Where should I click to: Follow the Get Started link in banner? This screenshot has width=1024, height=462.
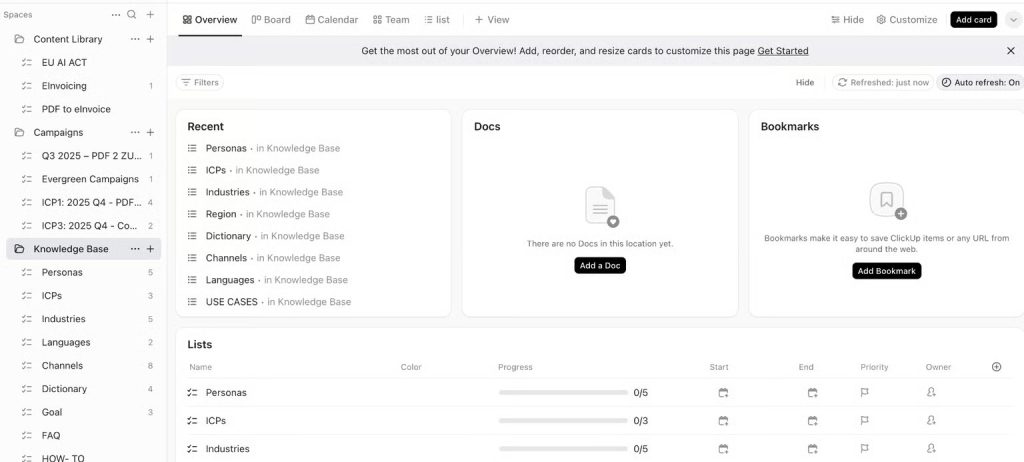(782, 51)
